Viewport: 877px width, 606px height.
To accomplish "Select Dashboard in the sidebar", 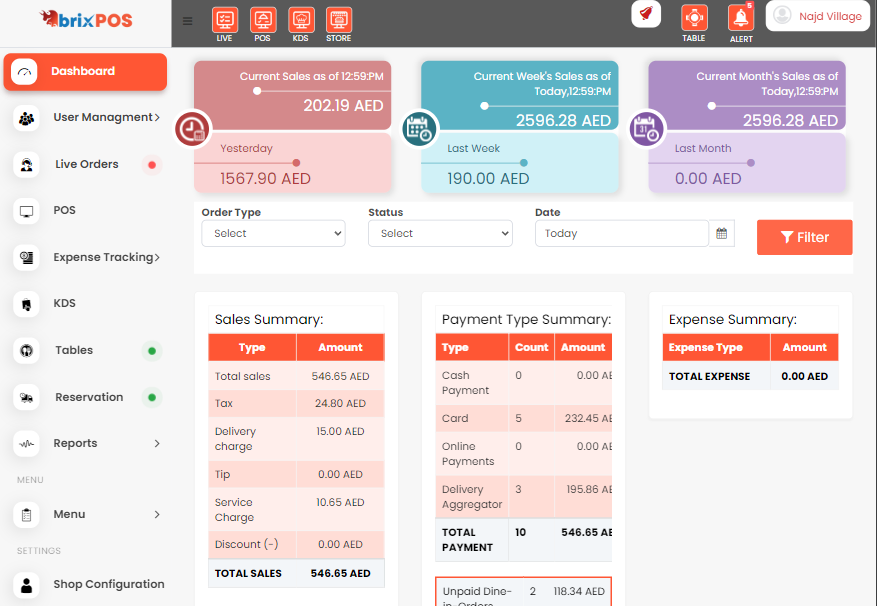I will point(84,71).
